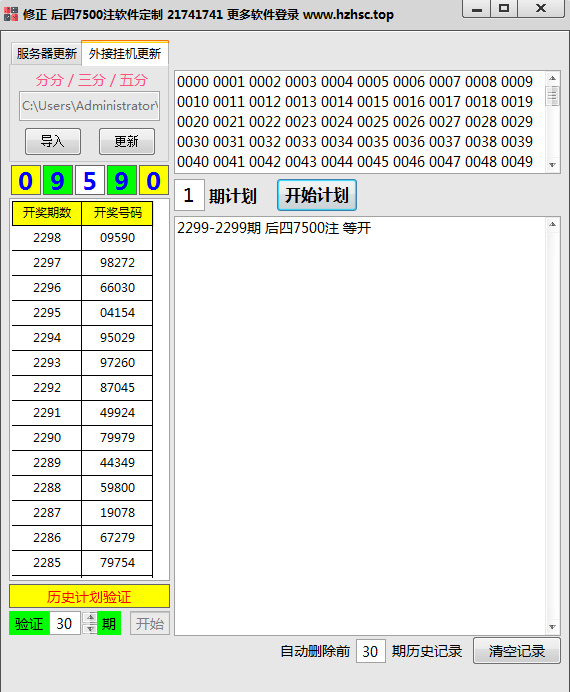
Task: Click the 开始 verification button
Action: click(150, 624)
